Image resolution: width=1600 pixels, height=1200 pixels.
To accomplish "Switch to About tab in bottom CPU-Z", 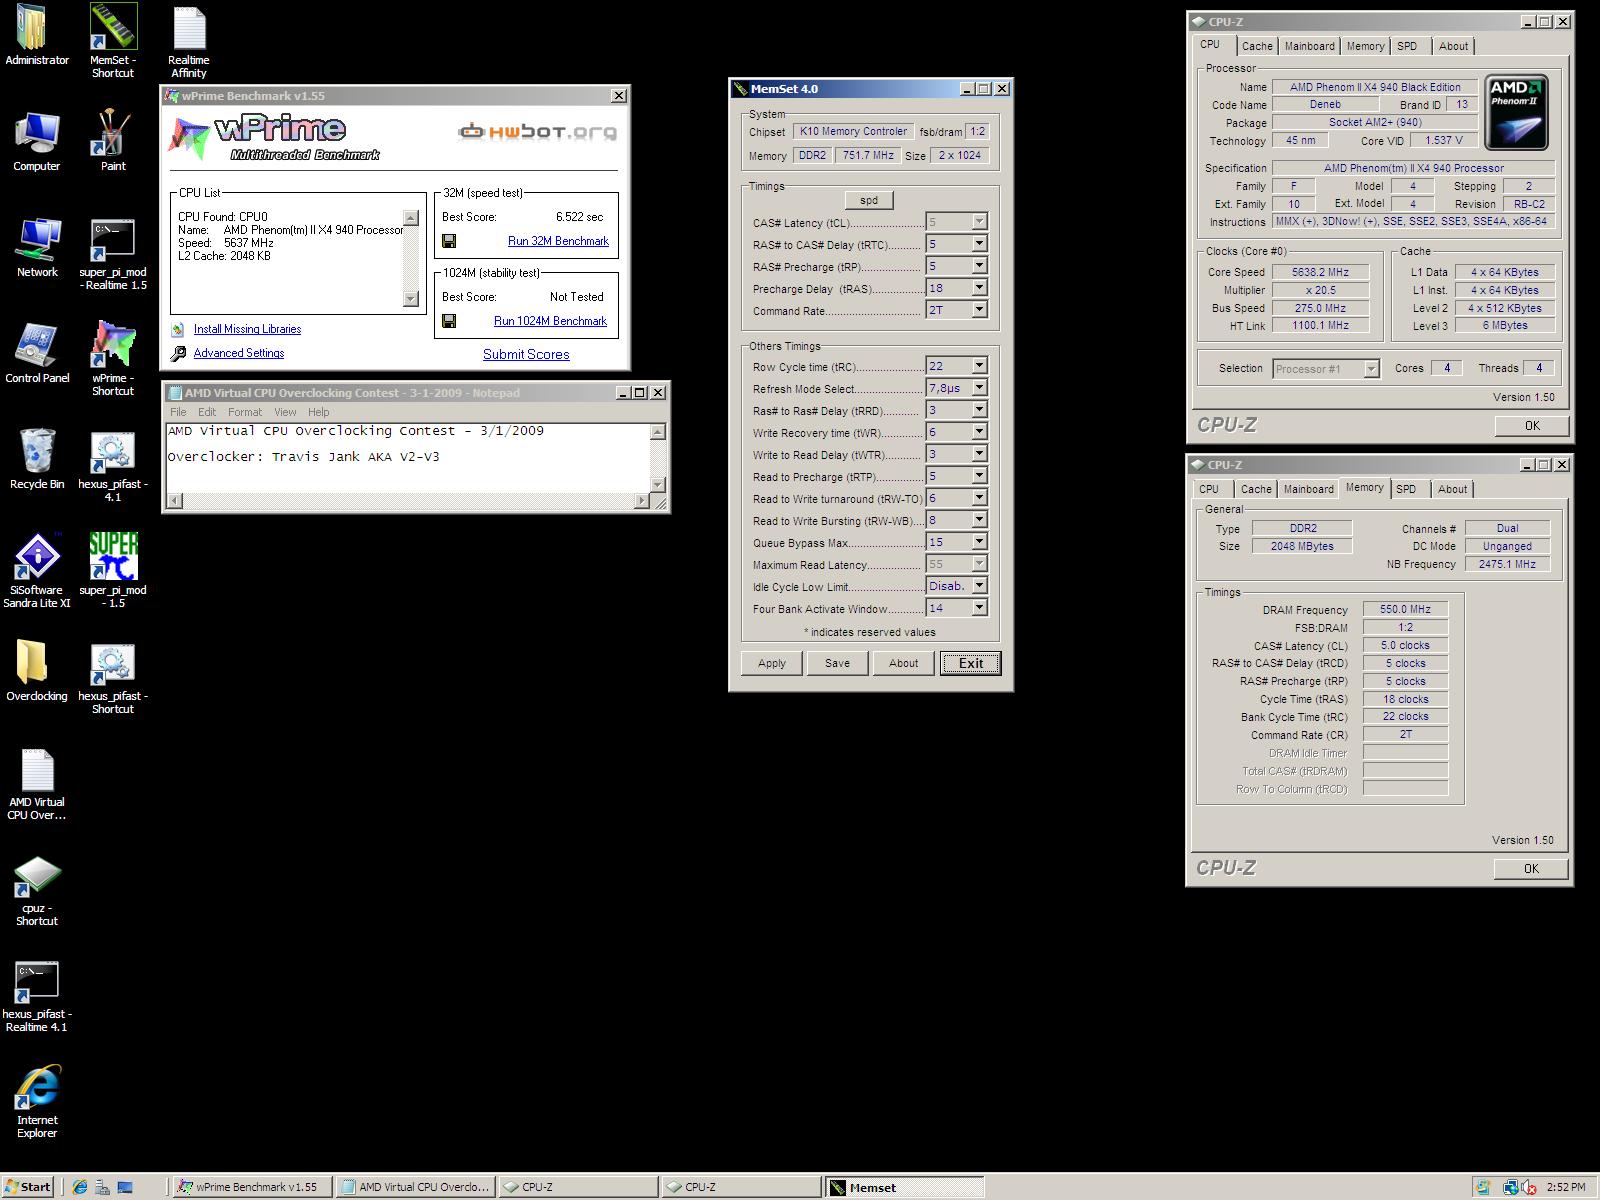I will coord(1452,489).
